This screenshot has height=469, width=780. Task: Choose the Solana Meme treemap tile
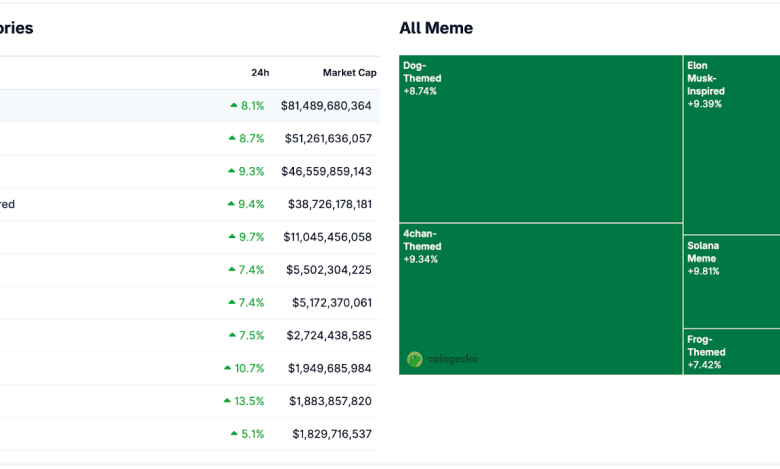click(730, 282)
